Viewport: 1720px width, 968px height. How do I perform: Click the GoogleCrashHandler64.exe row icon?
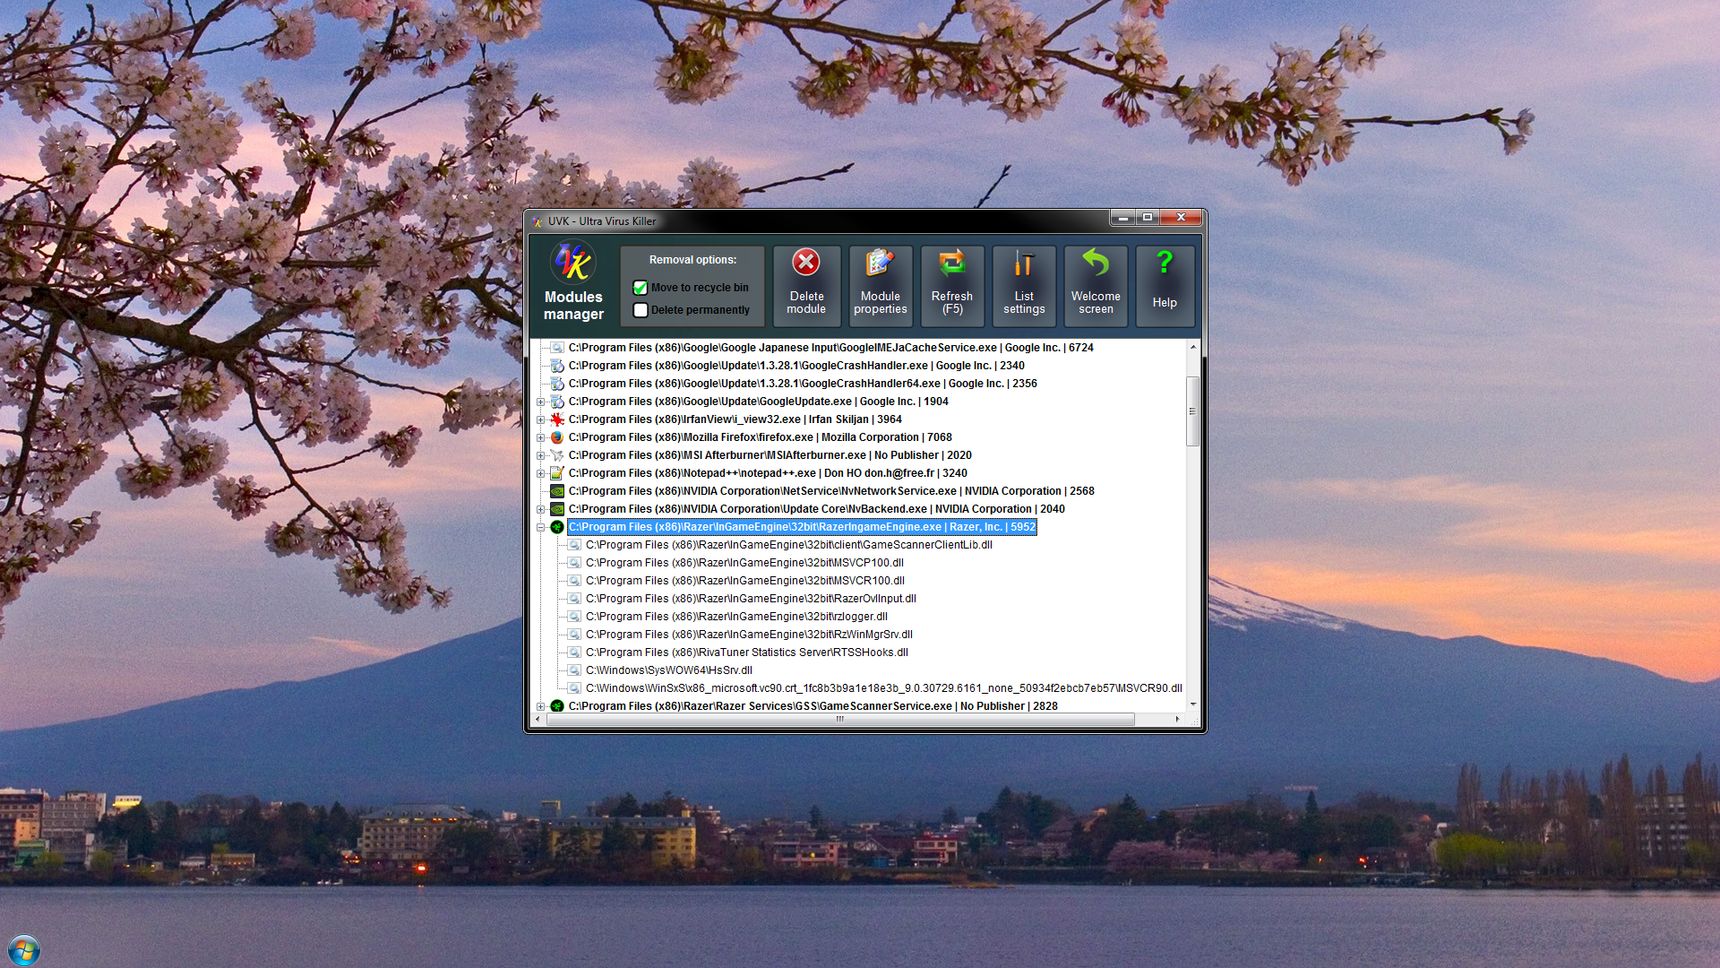coord(557,384)
